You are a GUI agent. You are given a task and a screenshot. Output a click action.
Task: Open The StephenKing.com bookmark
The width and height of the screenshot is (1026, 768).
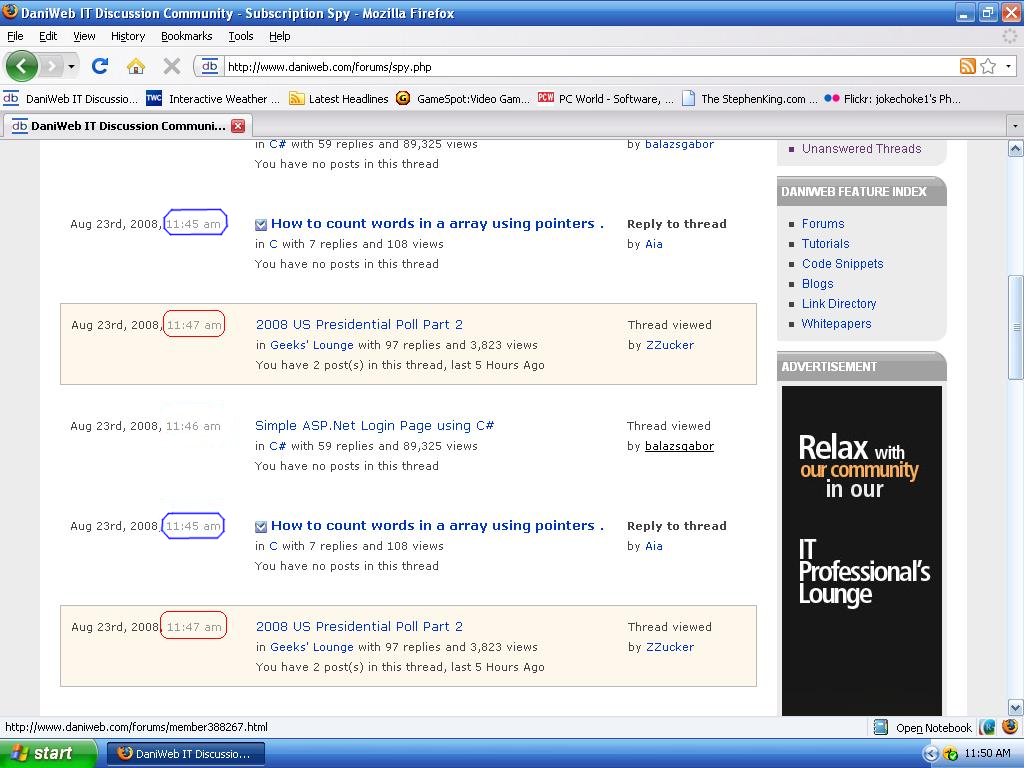(x=749, y=99)
